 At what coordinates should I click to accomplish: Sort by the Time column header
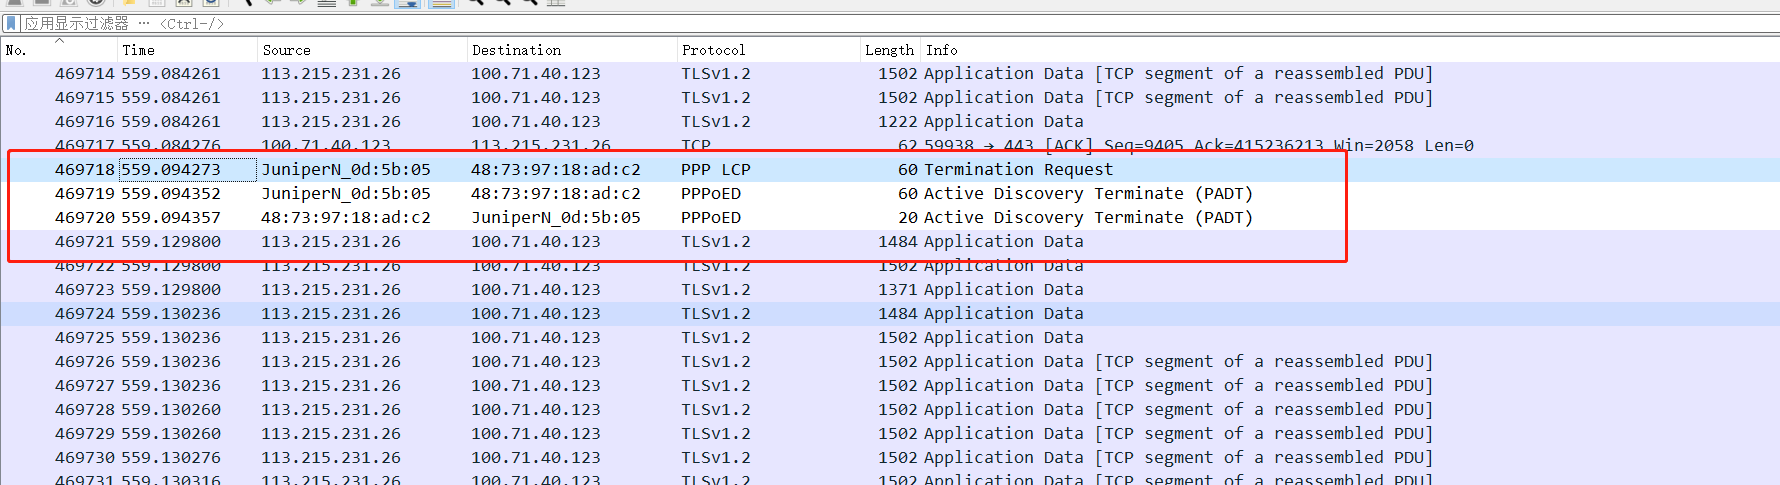tap(138, 50)
